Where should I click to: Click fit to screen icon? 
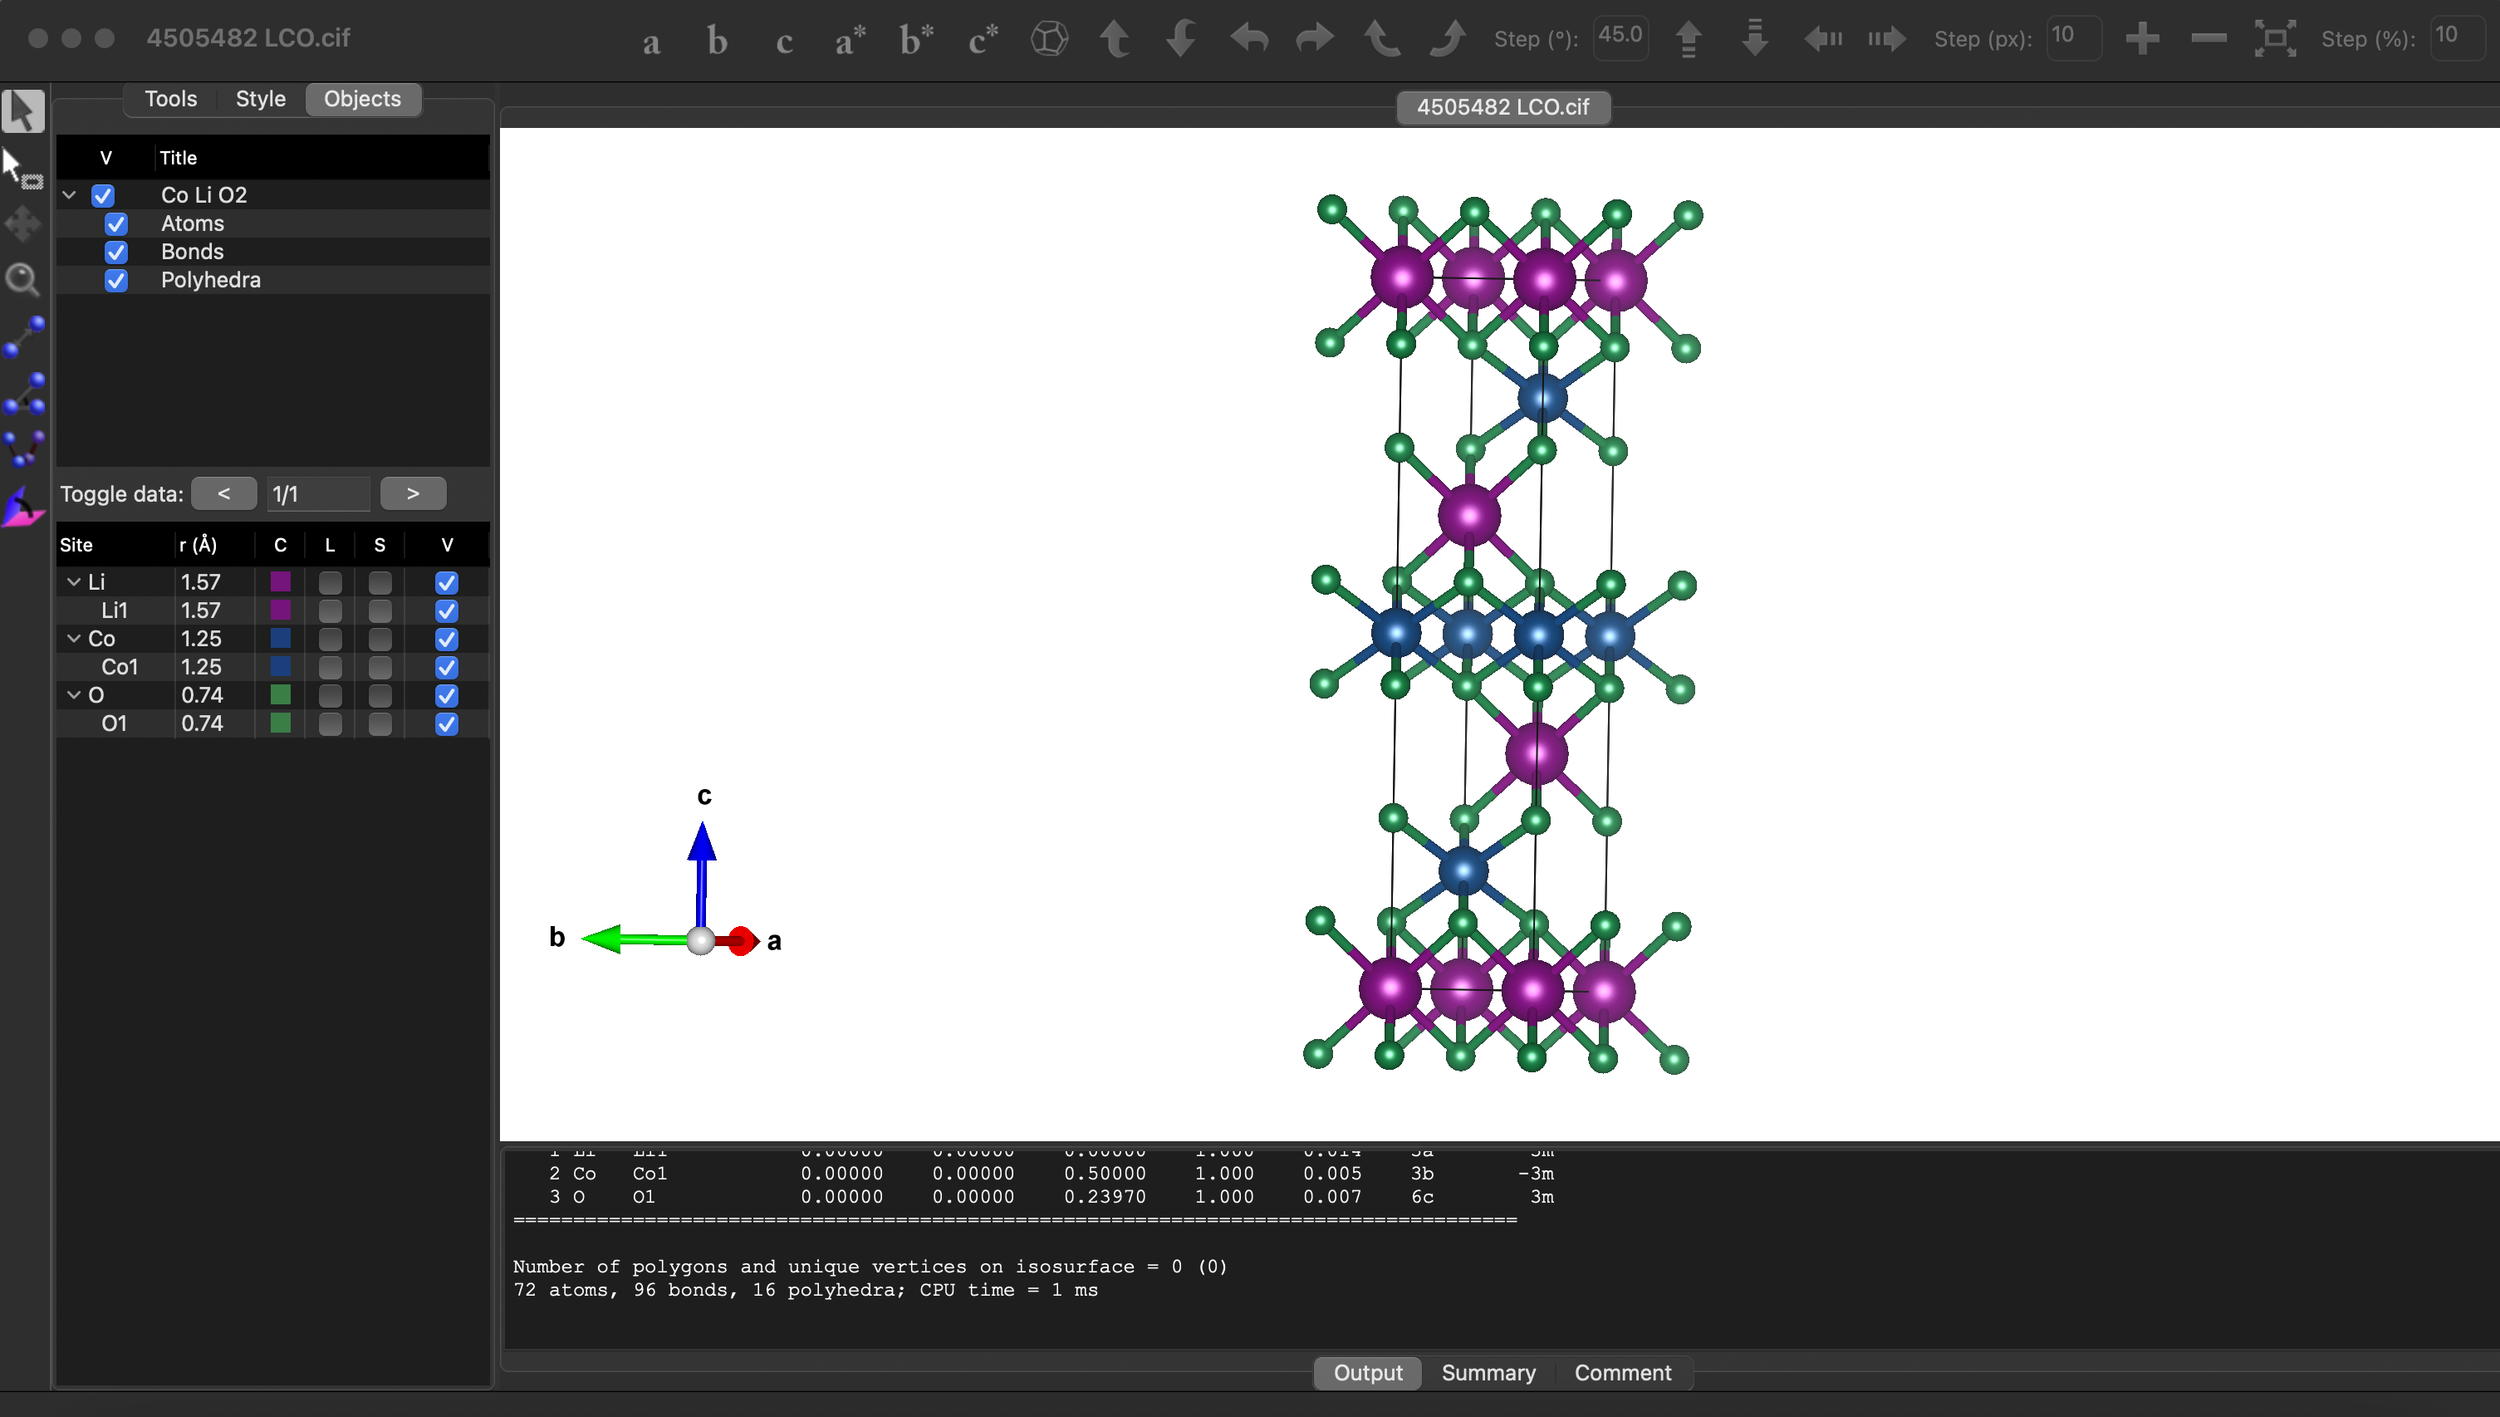tap(2274, 39)
